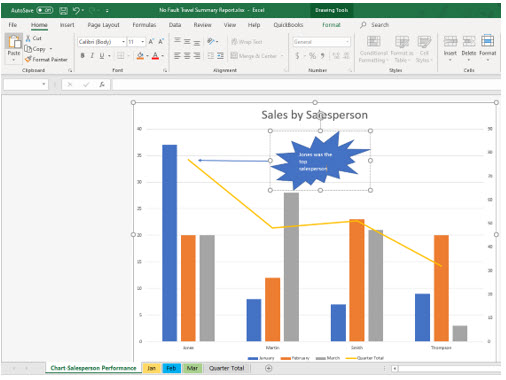The width and height of the screenshot is (506, 380).
Task: Toggle Underline formatting
Action: coord(102,56)
